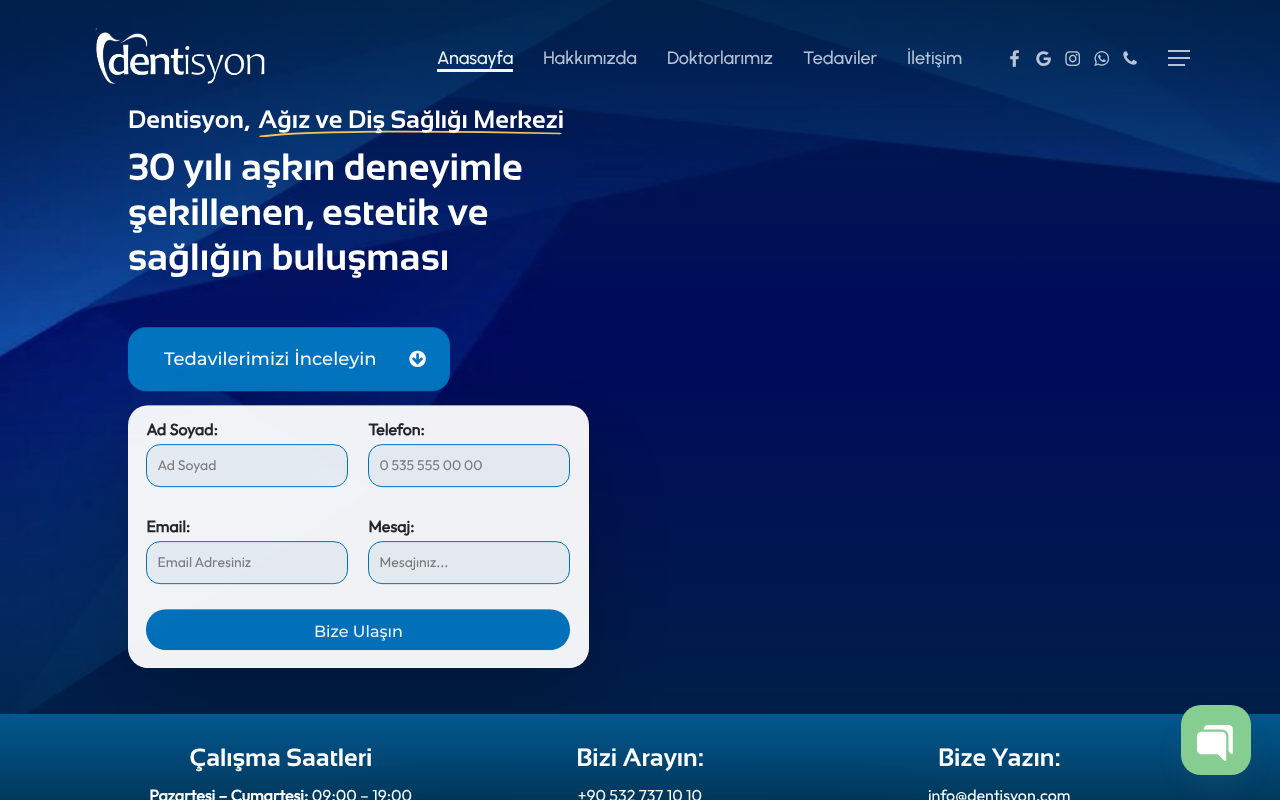Screen dimensions: 1280x800
Task: Submit form with Bize Ulaşın button
Action: (x=358, y=630)
